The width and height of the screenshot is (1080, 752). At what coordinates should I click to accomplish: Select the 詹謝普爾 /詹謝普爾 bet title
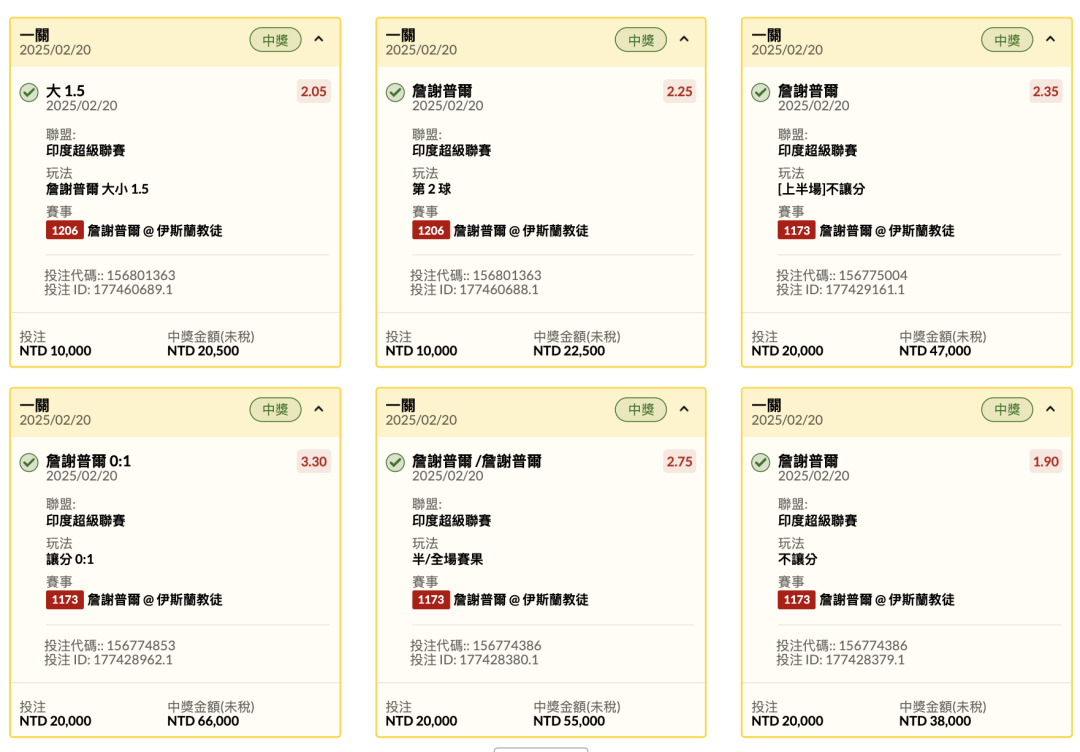click(477, 461)
